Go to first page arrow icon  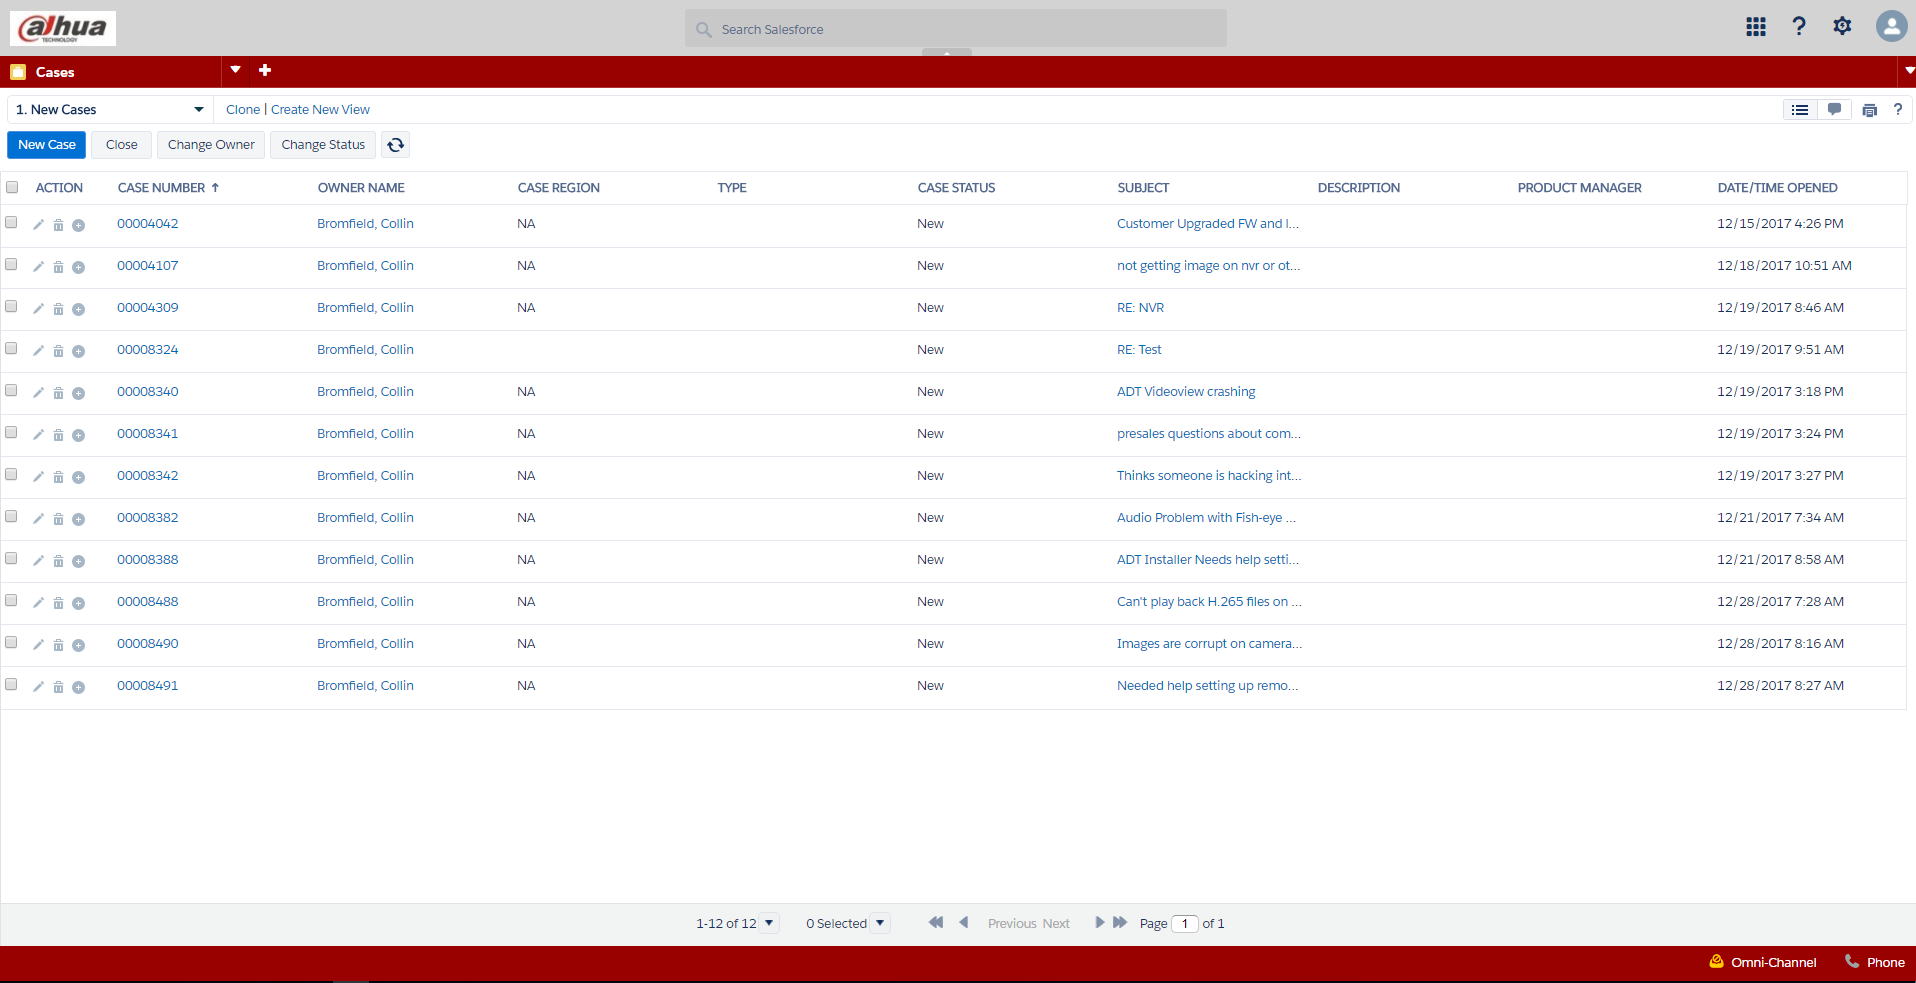coord(935,922)
